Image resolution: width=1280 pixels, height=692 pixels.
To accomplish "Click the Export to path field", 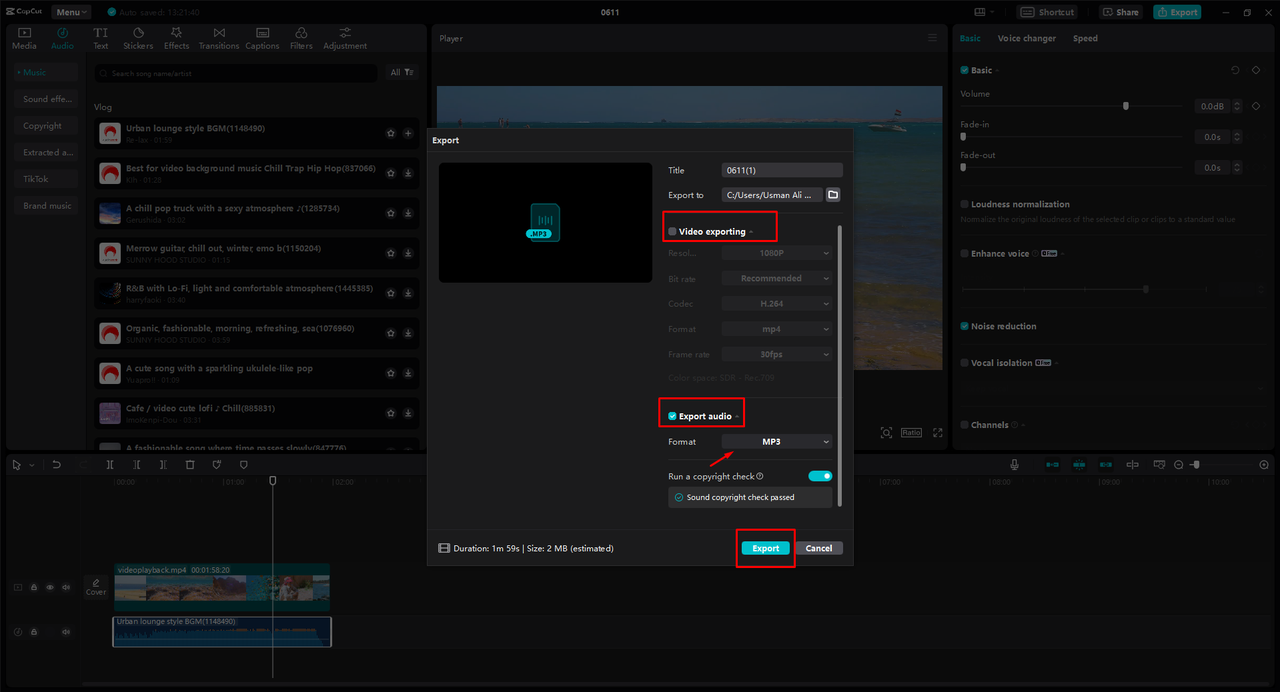I will 772,195.
